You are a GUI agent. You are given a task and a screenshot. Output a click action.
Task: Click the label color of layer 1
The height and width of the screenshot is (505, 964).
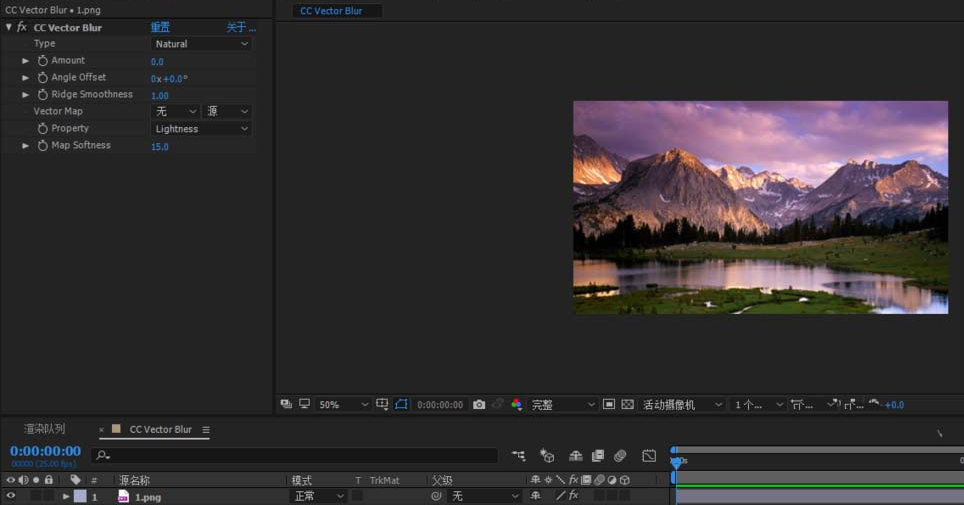click(x=80, y=496)
